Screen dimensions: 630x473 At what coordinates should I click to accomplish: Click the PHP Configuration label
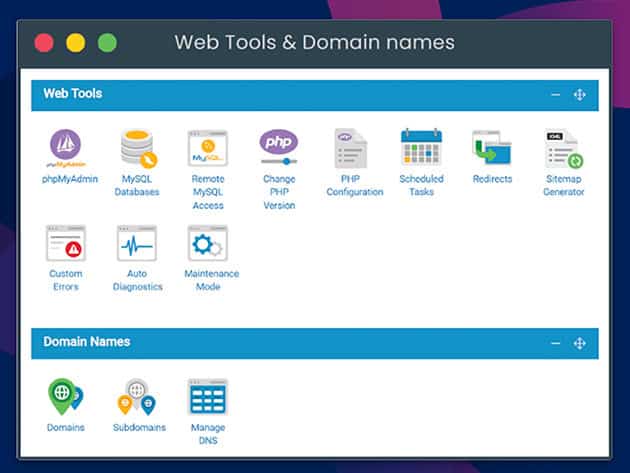(x=355, y=185)
